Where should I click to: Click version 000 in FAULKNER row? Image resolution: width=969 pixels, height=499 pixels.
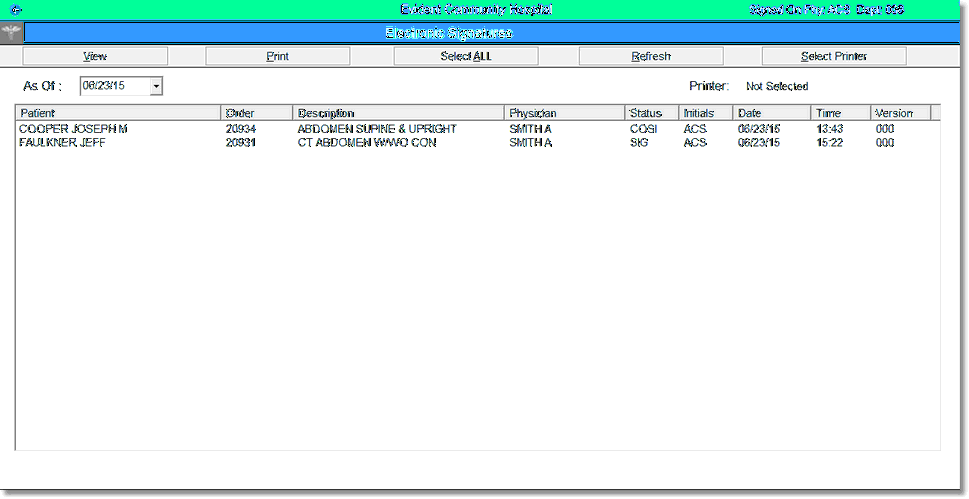[x=885, y=143]
